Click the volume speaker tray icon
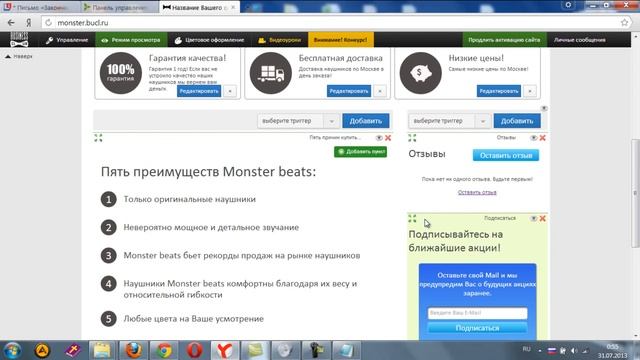 (x=574, y=351)
